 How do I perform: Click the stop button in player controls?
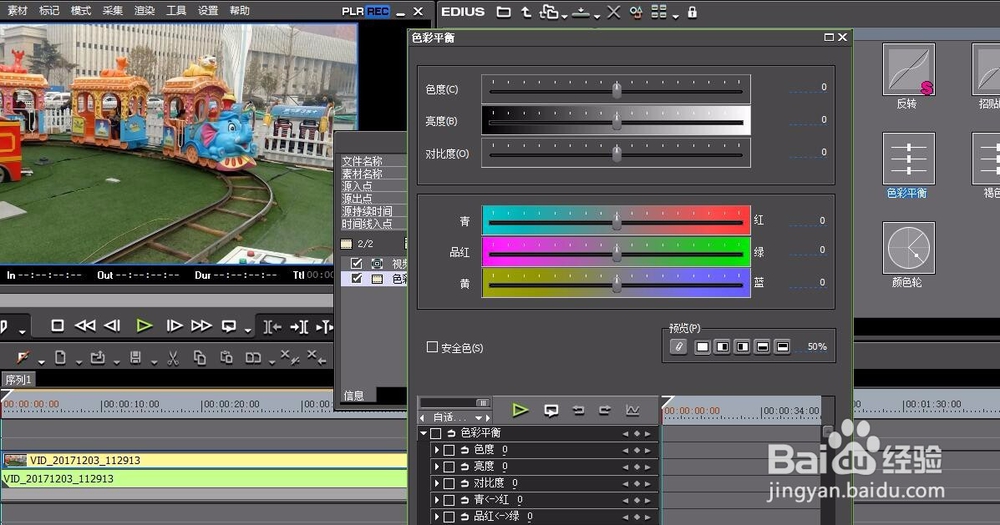57,326
